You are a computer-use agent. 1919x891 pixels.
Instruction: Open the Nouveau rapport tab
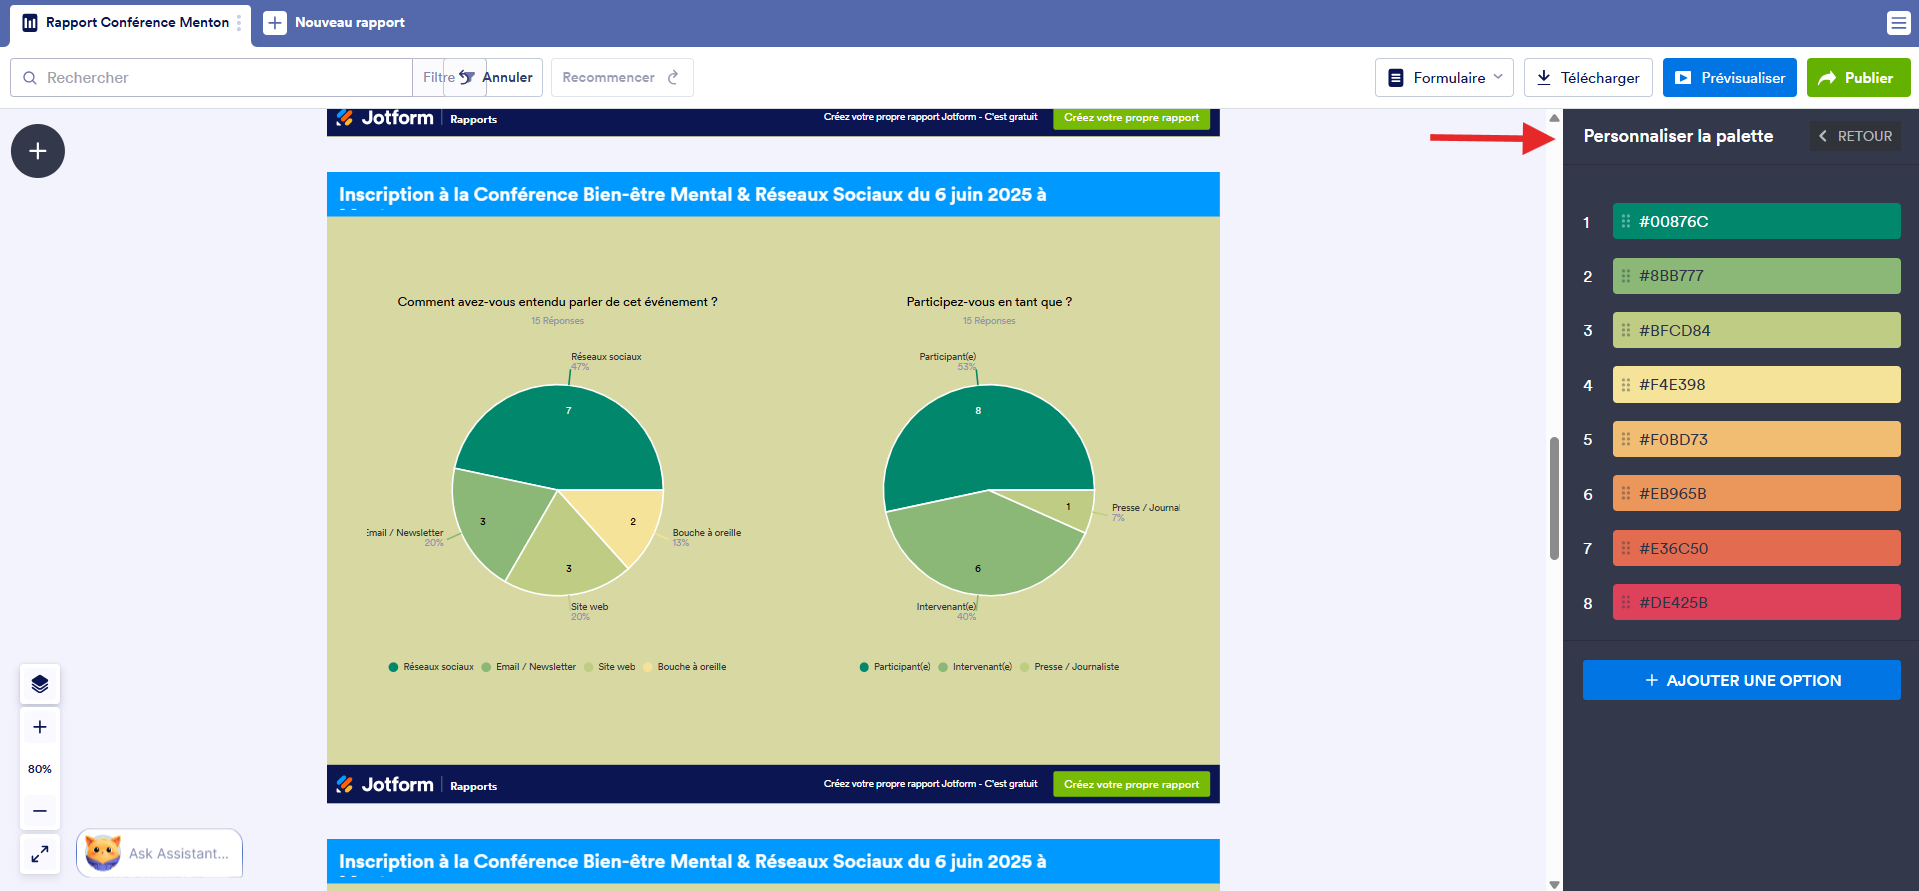(x=335, y=23)
